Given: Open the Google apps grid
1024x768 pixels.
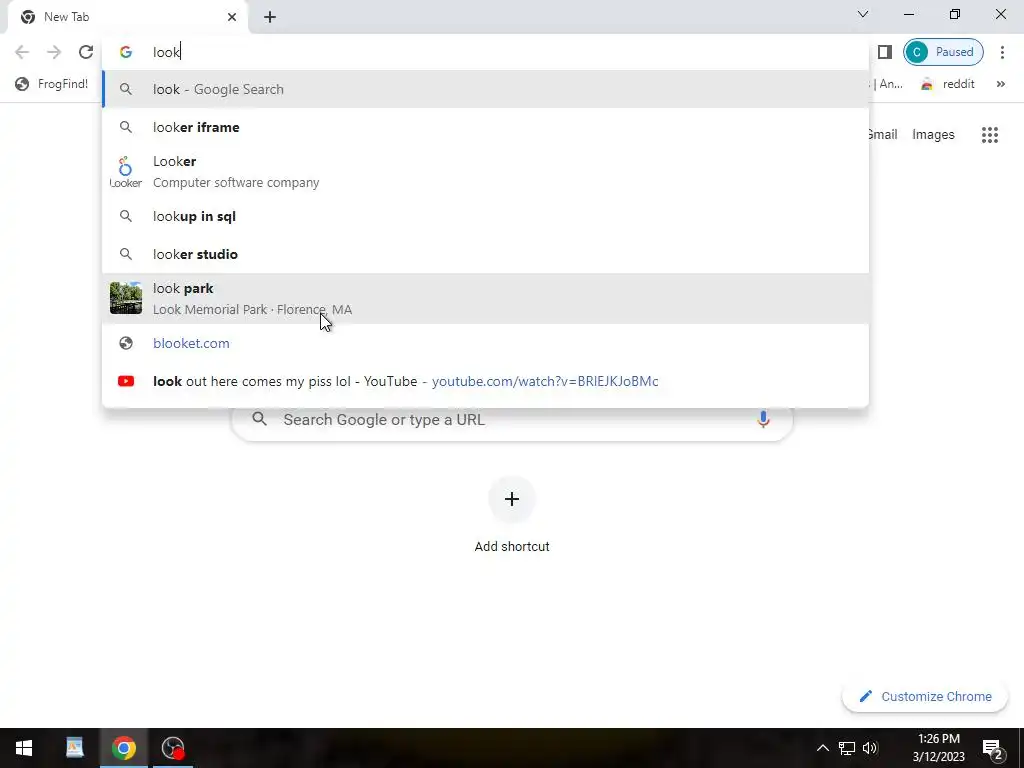Looking at the screenshot, I should tap(989, 135).
